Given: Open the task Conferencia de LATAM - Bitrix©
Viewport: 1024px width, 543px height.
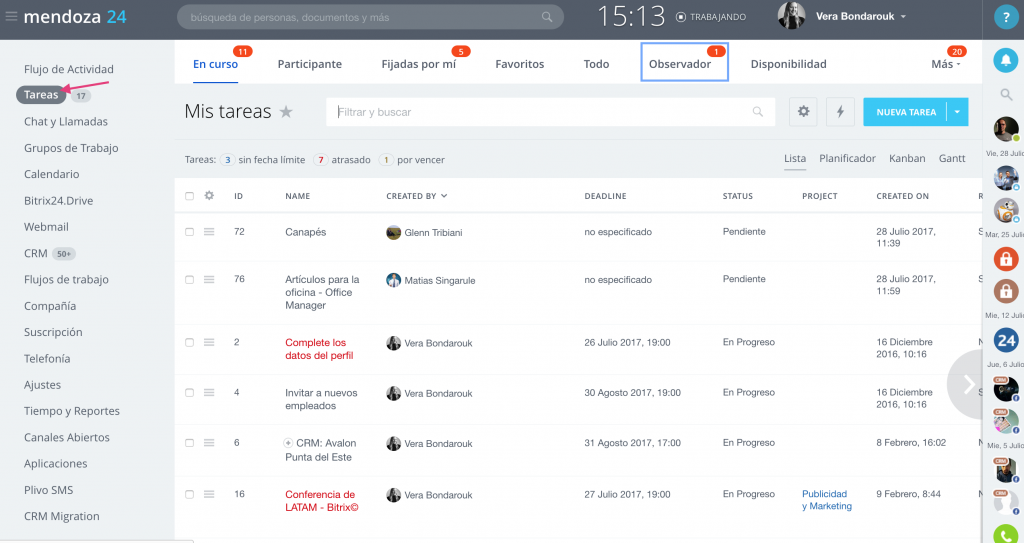Looking at the screenshot, I should pyautogui.click(x=321, y=501).
